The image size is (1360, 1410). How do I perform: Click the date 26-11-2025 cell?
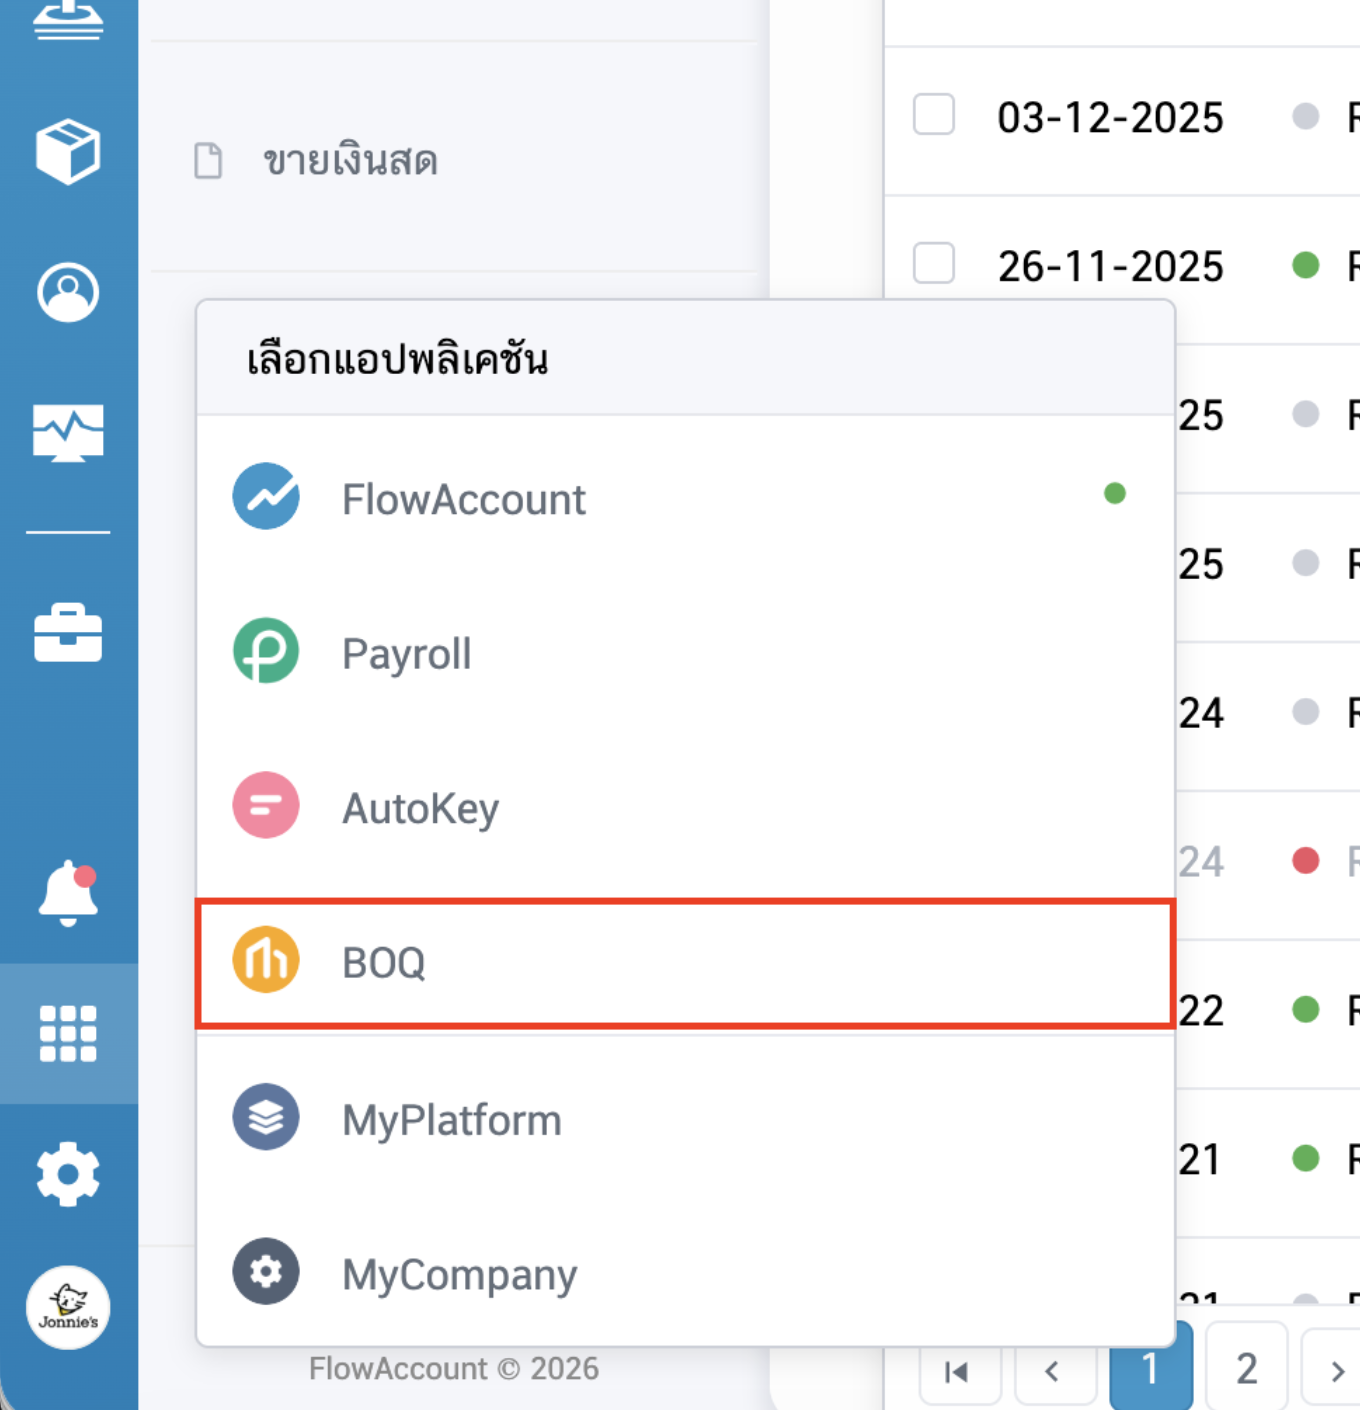click(1110, 267)
